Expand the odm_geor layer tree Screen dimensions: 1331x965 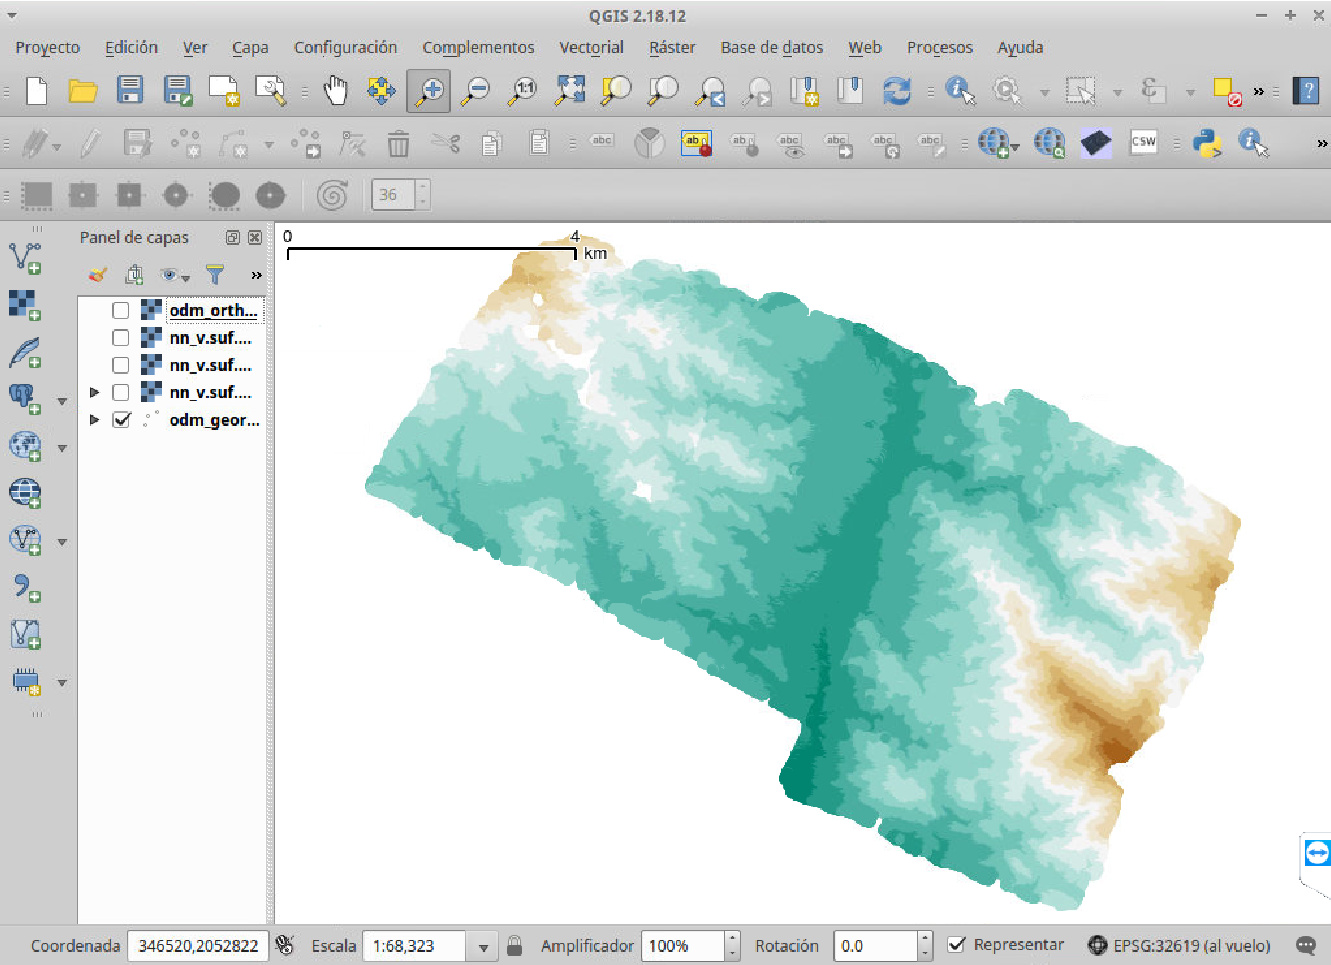point(95,420)
